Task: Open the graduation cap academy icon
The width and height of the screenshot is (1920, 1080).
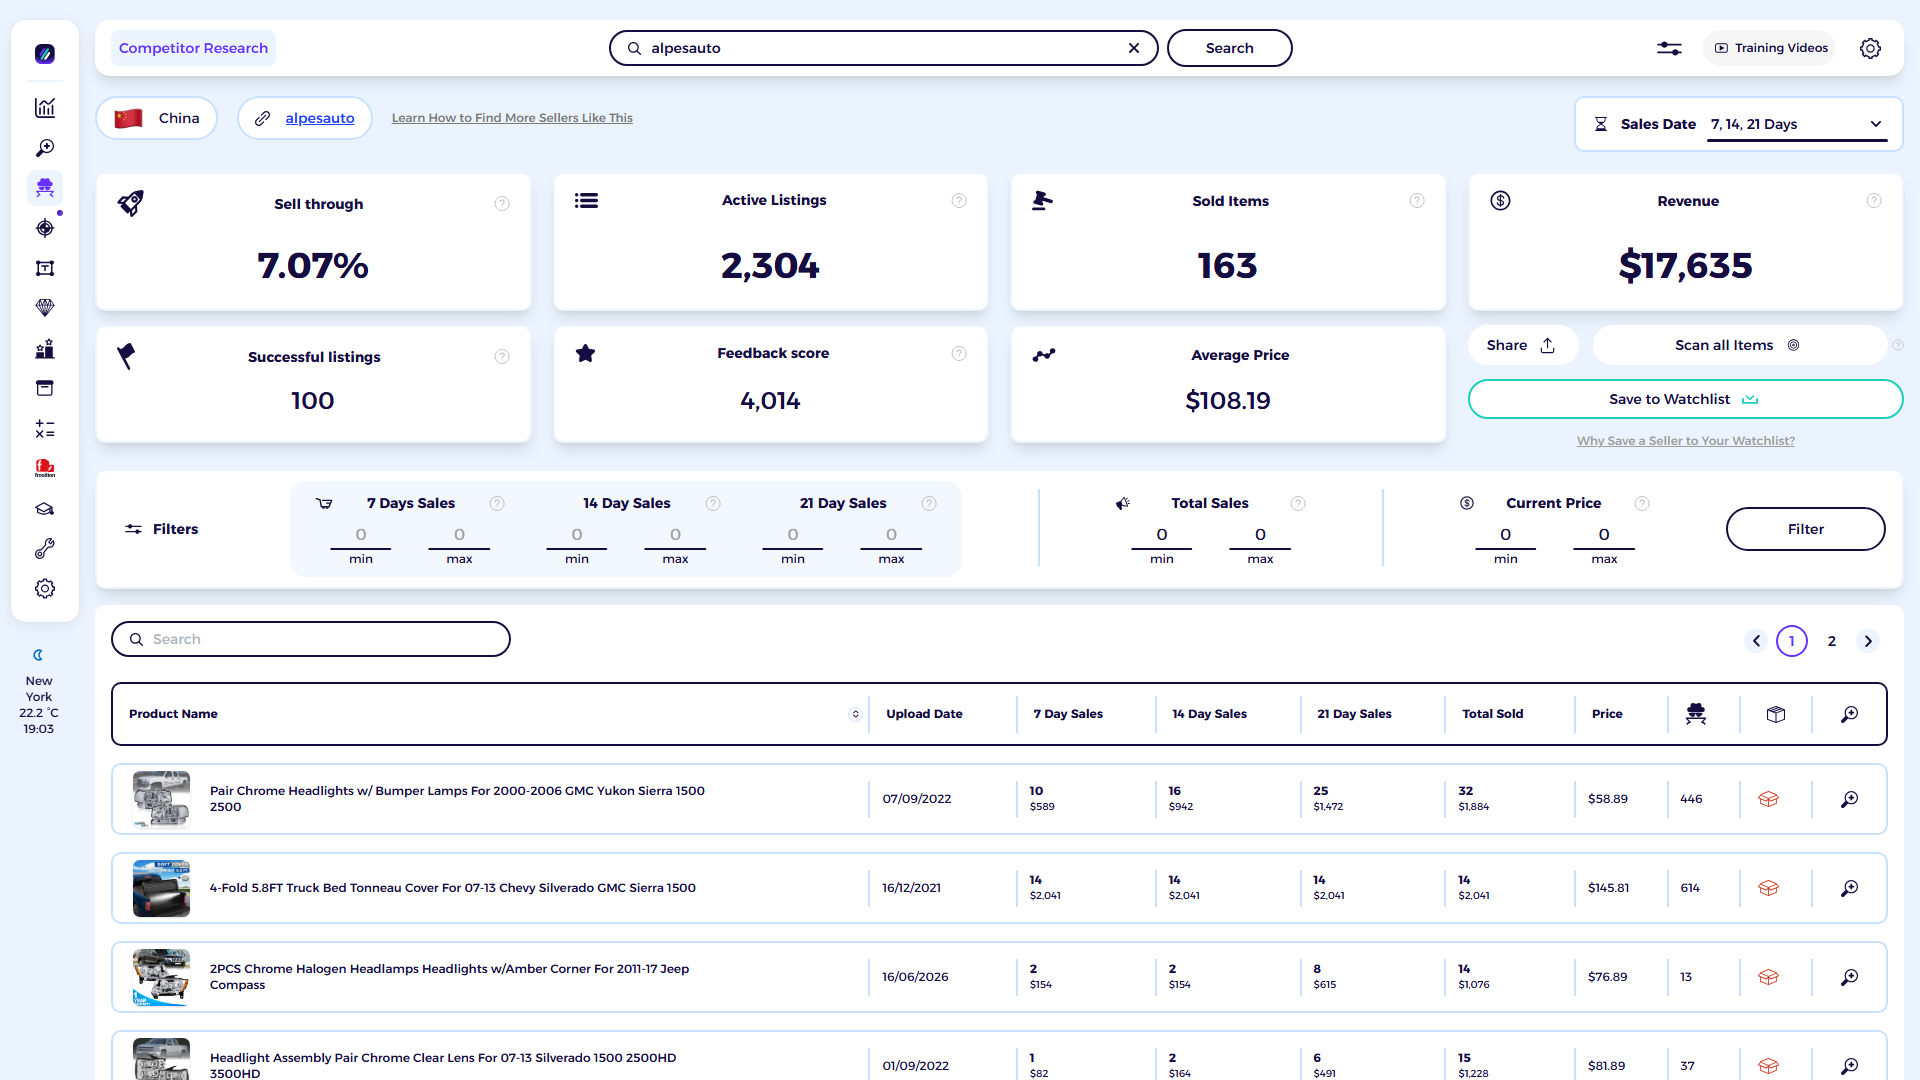Action: (x=45, y=509)
